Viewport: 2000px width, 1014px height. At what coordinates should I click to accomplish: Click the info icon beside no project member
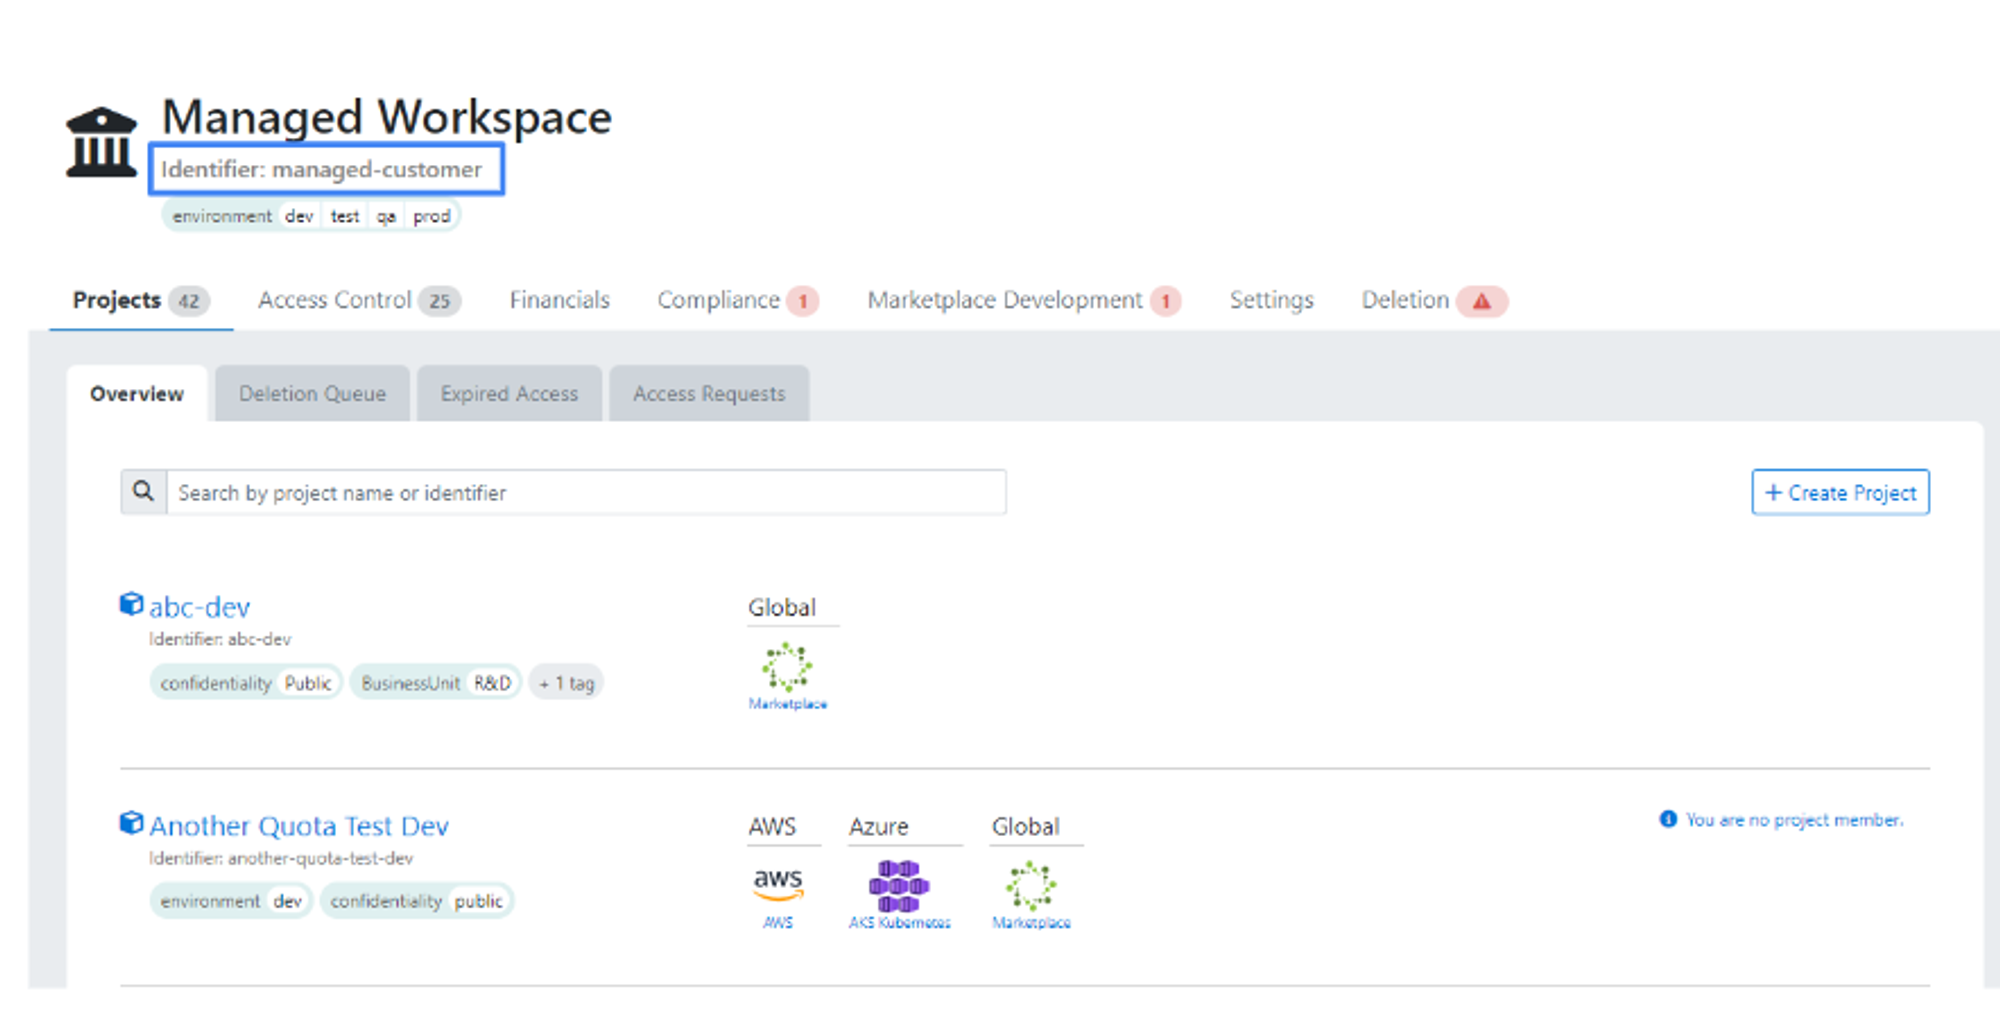pos(1668,819)
